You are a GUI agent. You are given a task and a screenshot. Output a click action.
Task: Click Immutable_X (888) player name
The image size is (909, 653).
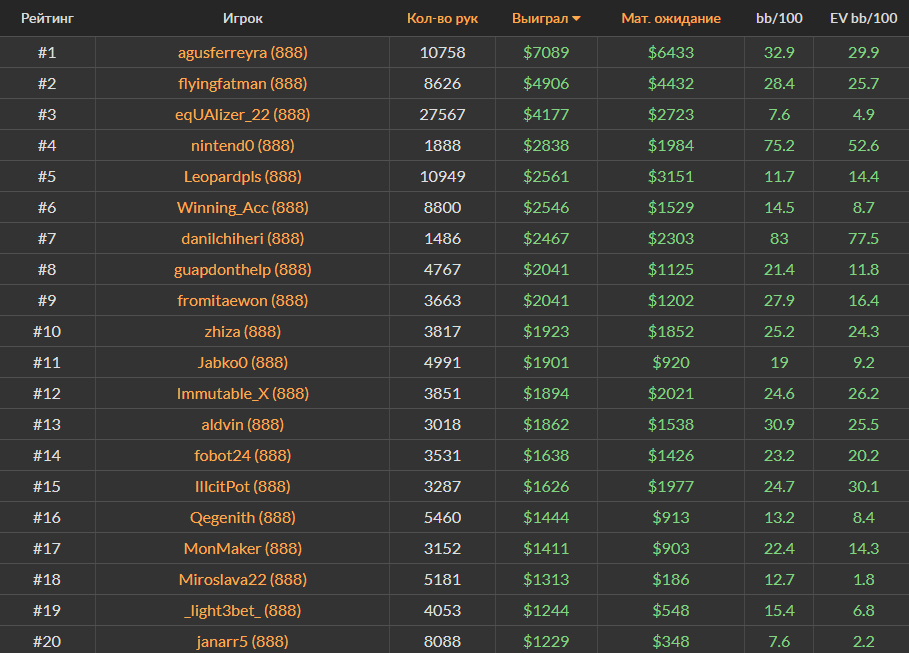tap(242, 393)
